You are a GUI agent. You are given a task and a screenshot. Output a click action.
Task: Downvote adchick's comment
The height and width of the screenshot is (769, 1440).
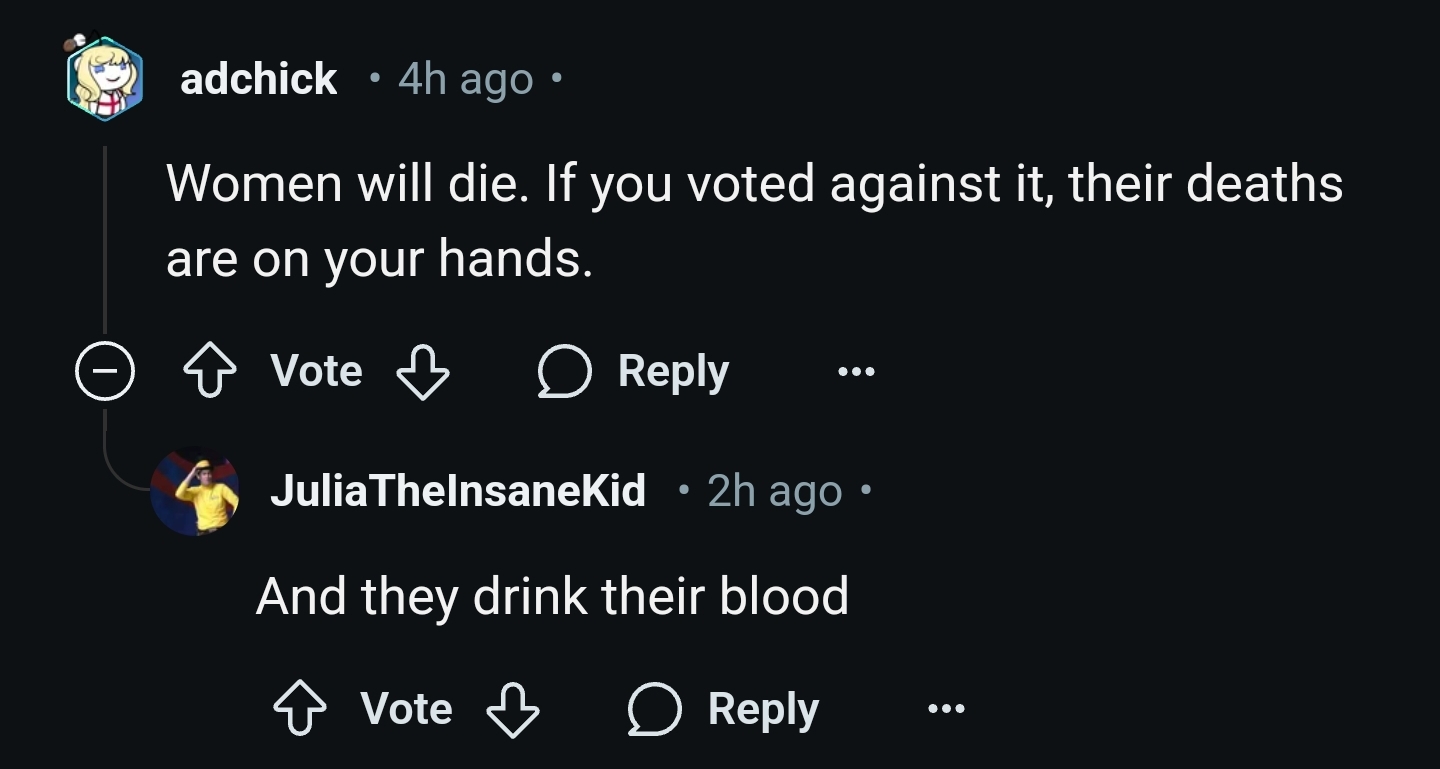click(423, 372)
